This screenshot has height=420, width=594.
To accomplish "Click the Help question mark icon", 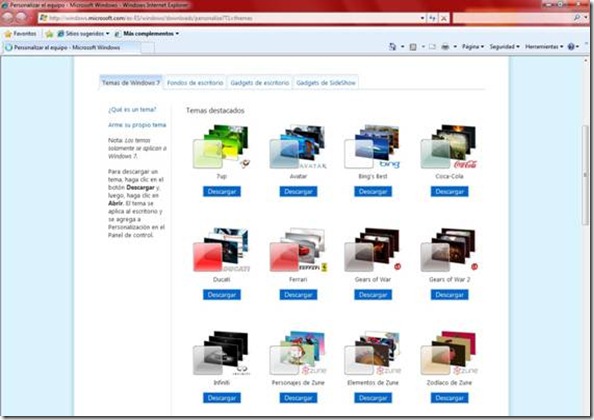I will (571, 47).
